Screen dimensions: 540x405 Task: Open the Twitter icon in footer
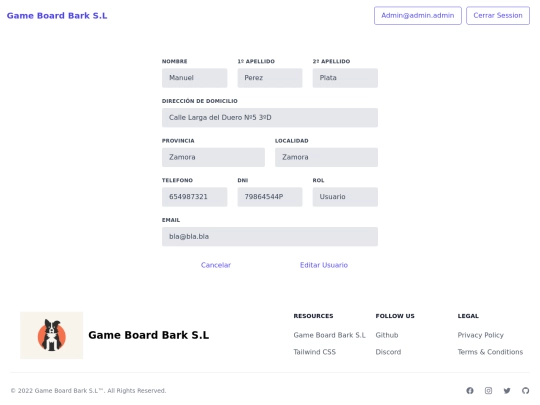507,391
